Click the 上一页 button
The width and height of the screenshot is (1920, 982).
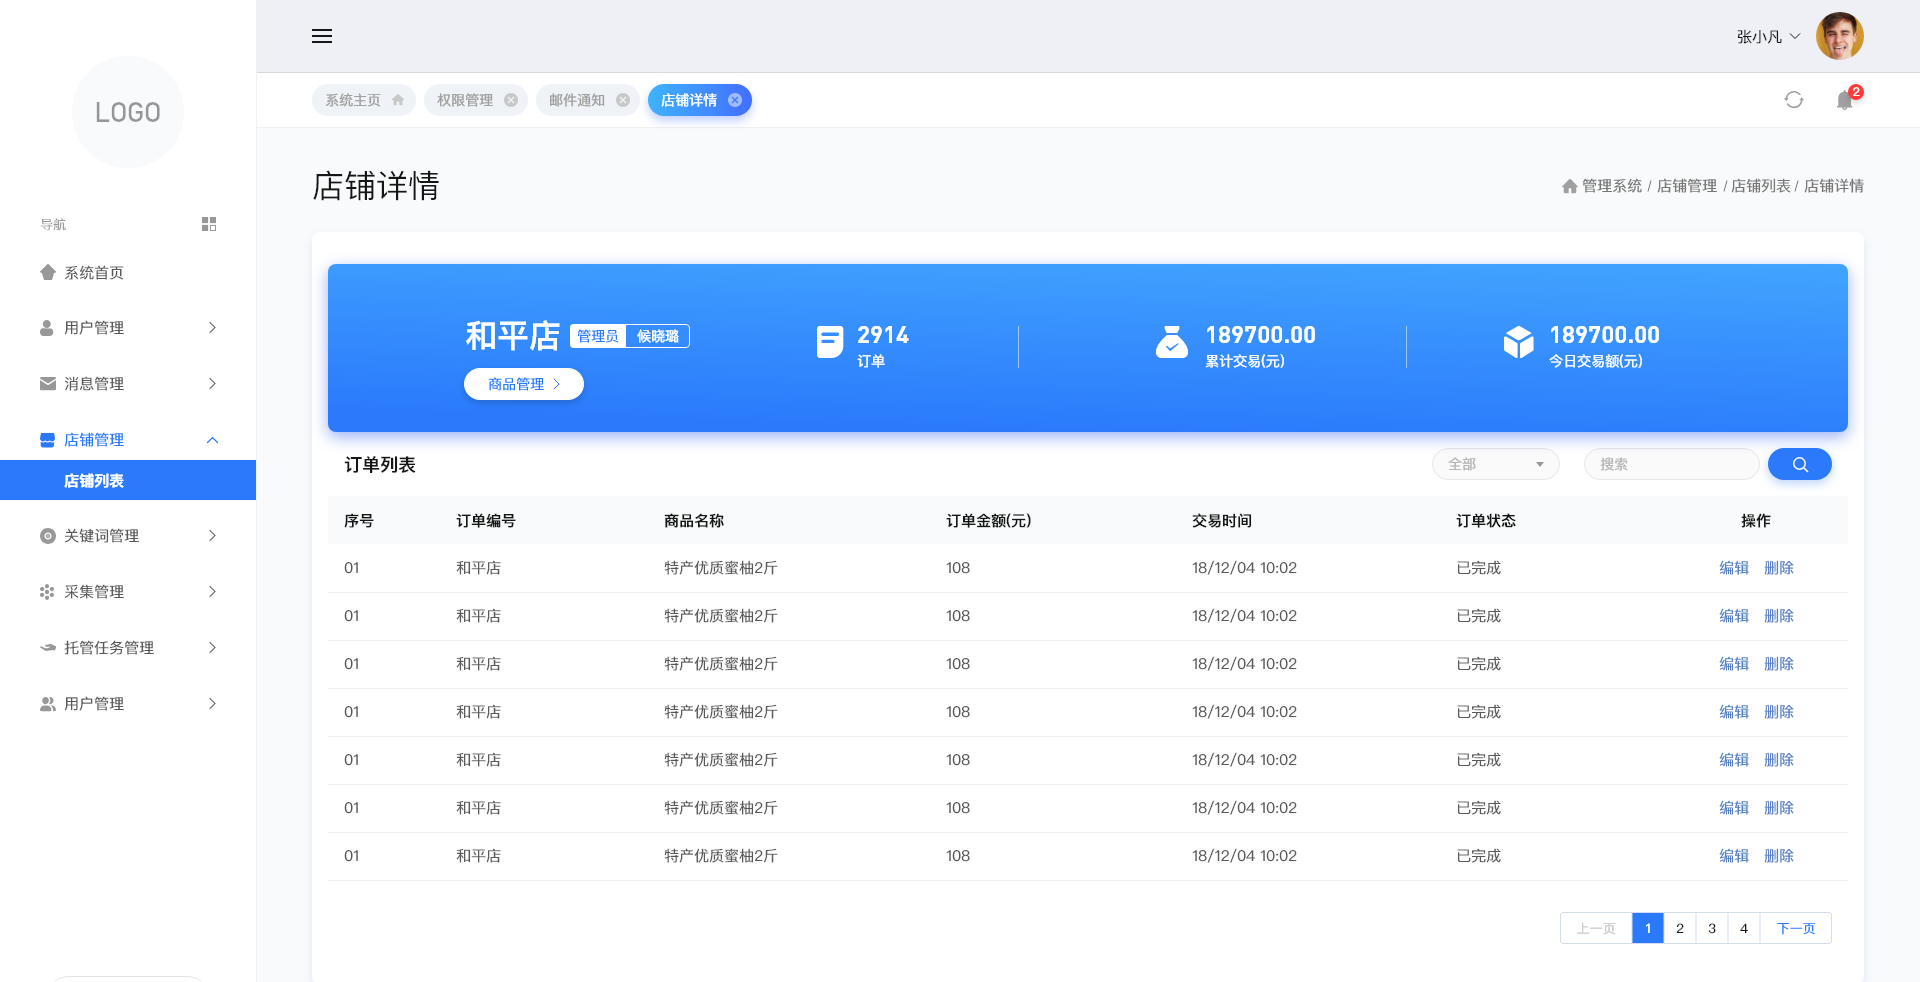[x=1596, y=928]
